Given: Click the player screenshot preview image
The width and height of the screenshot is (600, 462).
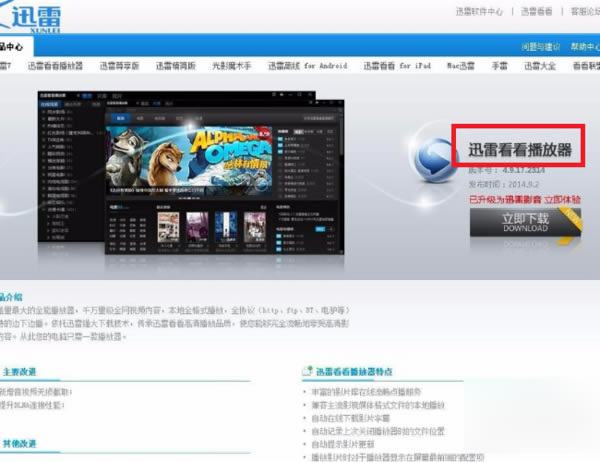Looking at the screenshot, I should 191,173.
